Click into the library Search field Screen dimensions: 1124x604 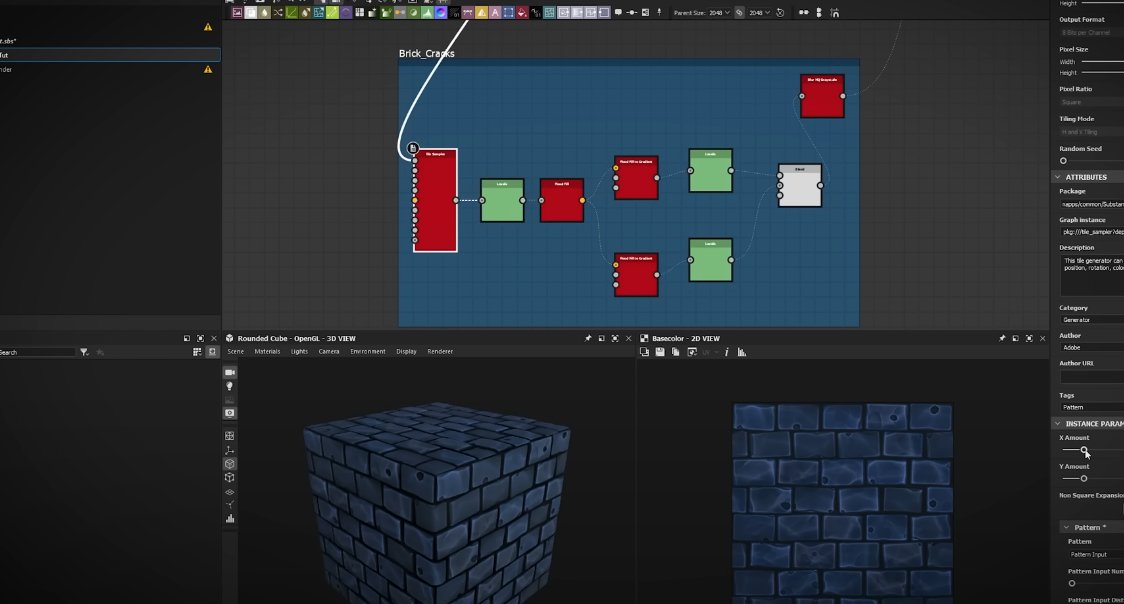(x=37, y=352)
